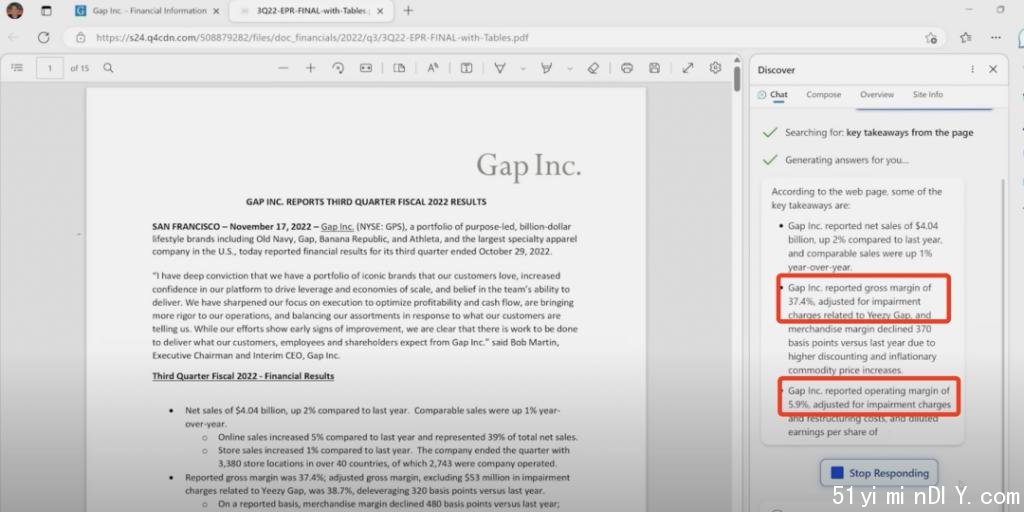Select the Erase tool
This screenshot has width=1024, height=512.
[593, 68]
